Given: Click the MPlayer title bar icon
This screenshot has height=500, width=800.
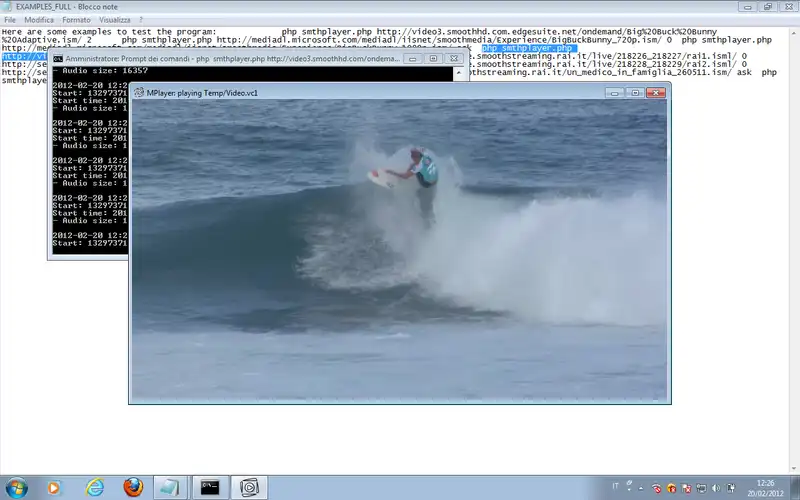Looking at the screenshot, I should tap(139, 93).
